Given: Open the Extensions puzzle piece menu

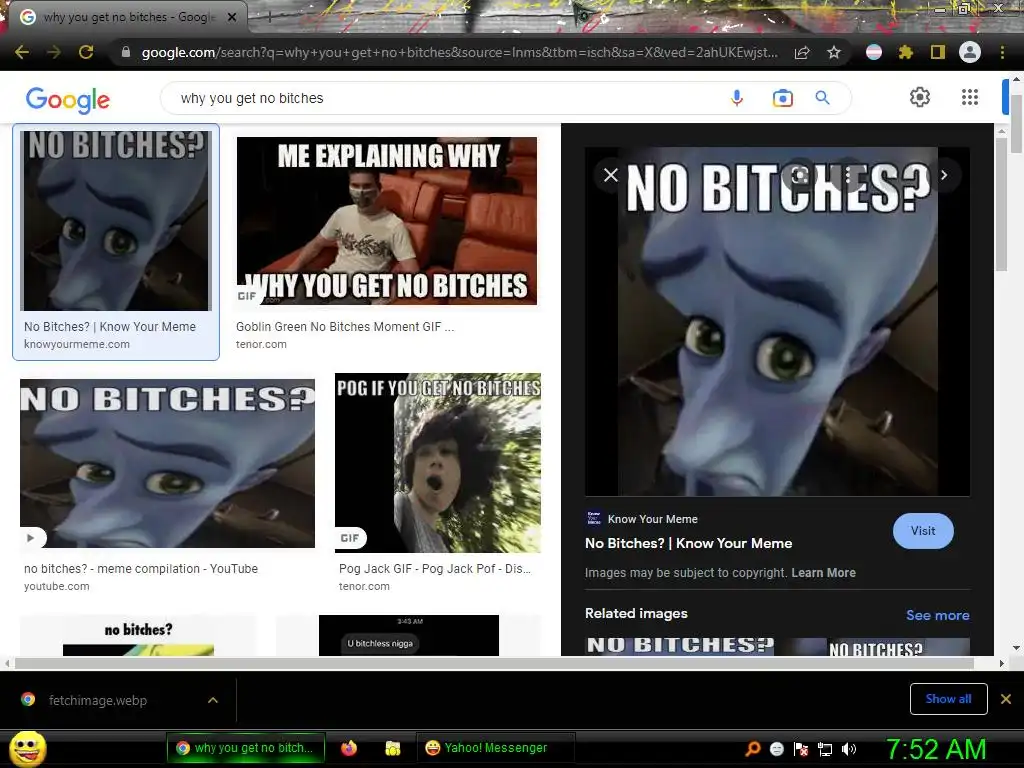Looking at the screenshot, I should (x=906, y=52).
